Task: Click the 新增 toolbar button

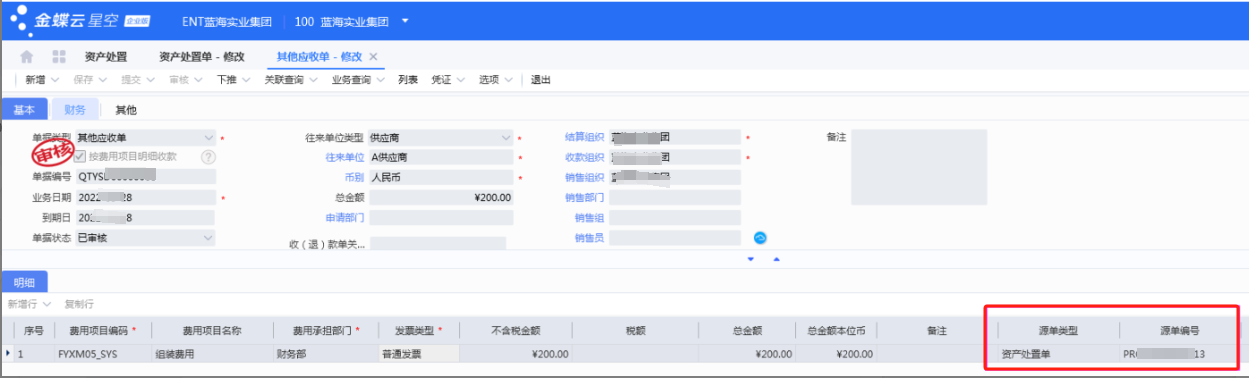Action: click(x=35, y=80)
